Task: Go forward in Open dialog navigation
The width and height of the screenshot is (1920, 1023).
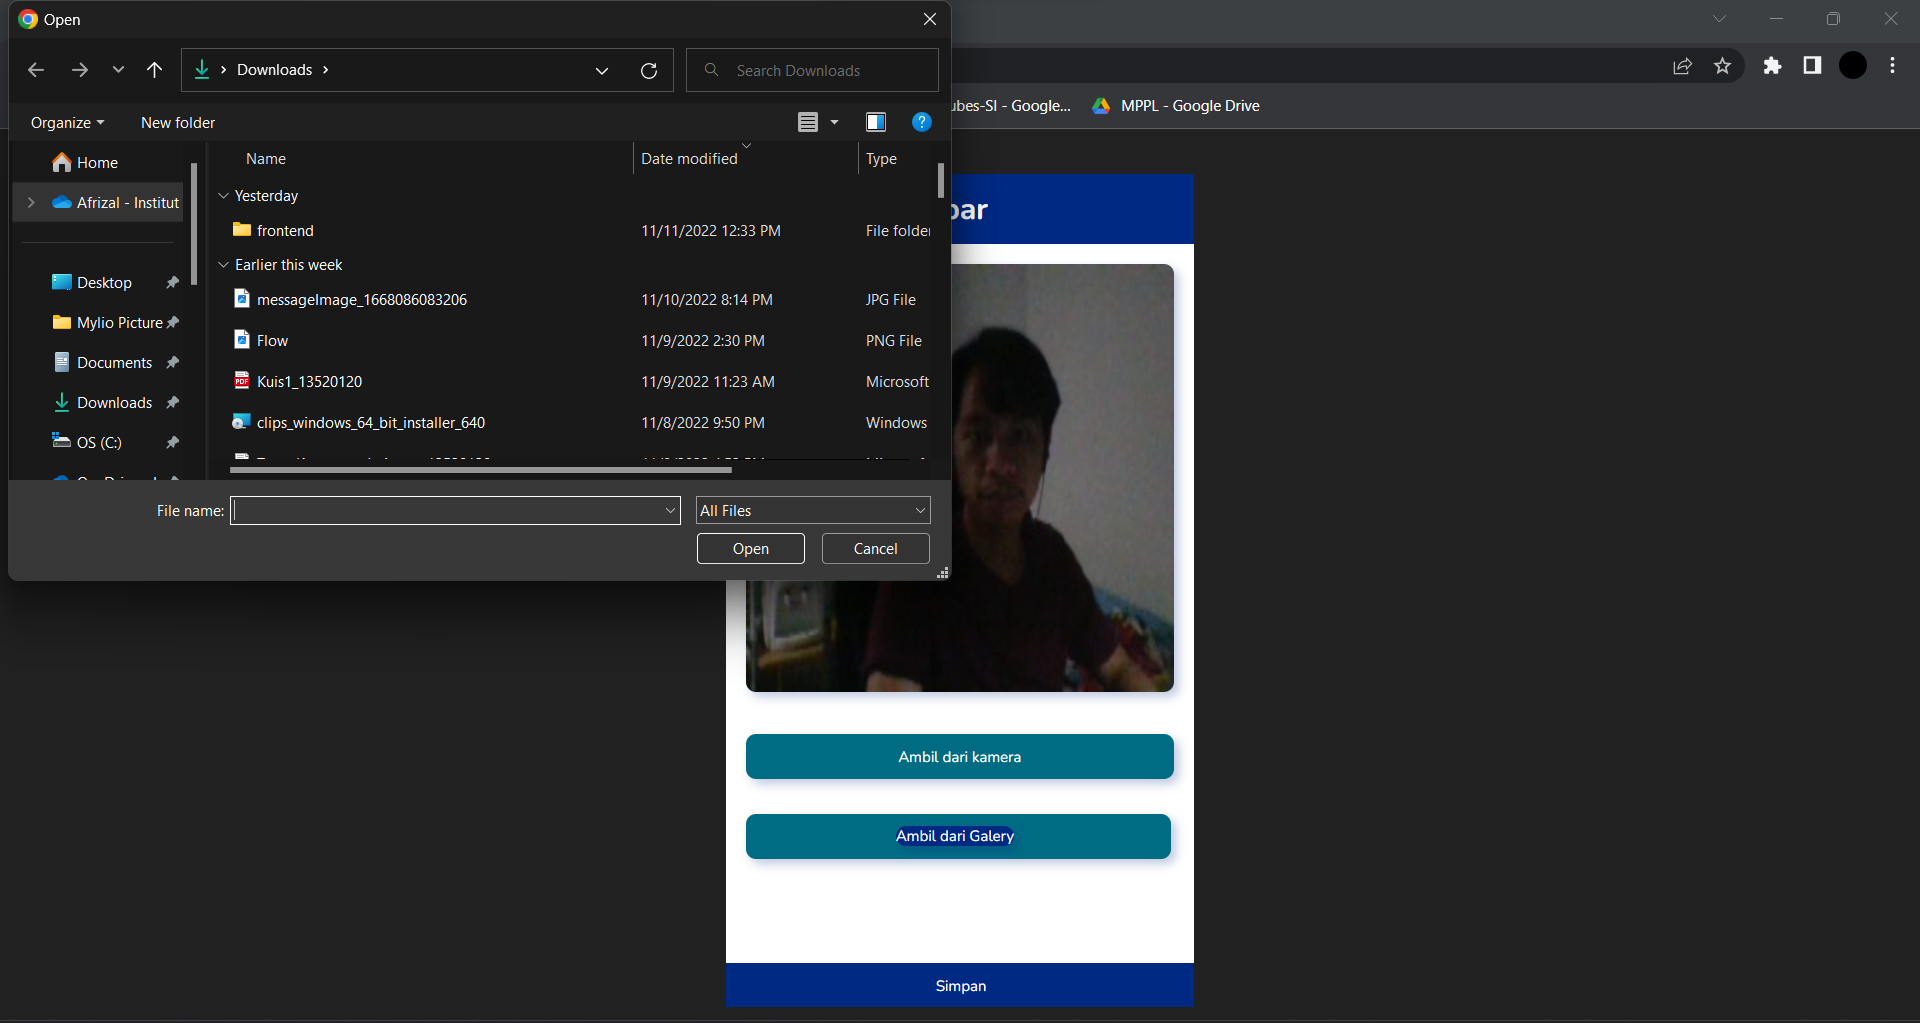Action: [80, 70]
